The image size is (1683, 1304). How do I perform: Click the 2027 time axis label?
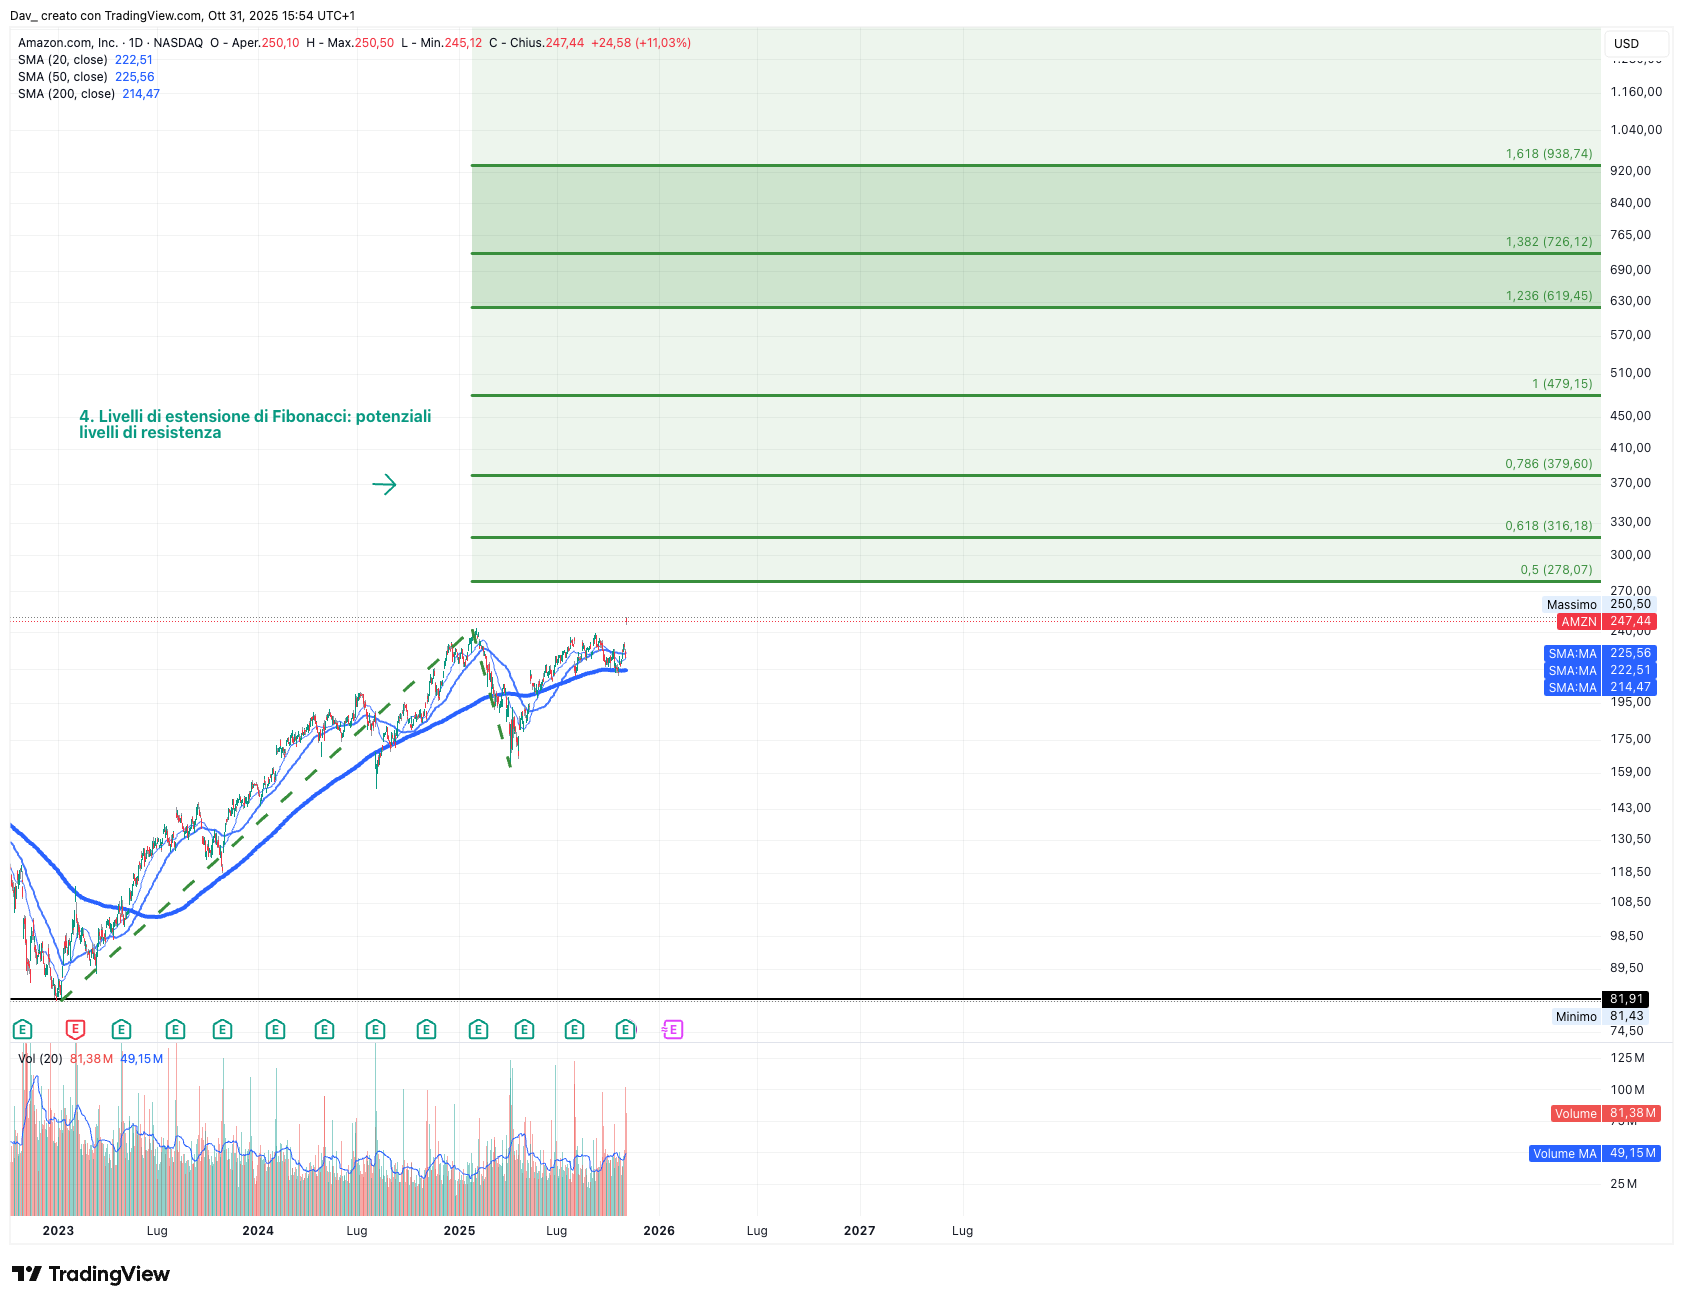(860, 1231)
